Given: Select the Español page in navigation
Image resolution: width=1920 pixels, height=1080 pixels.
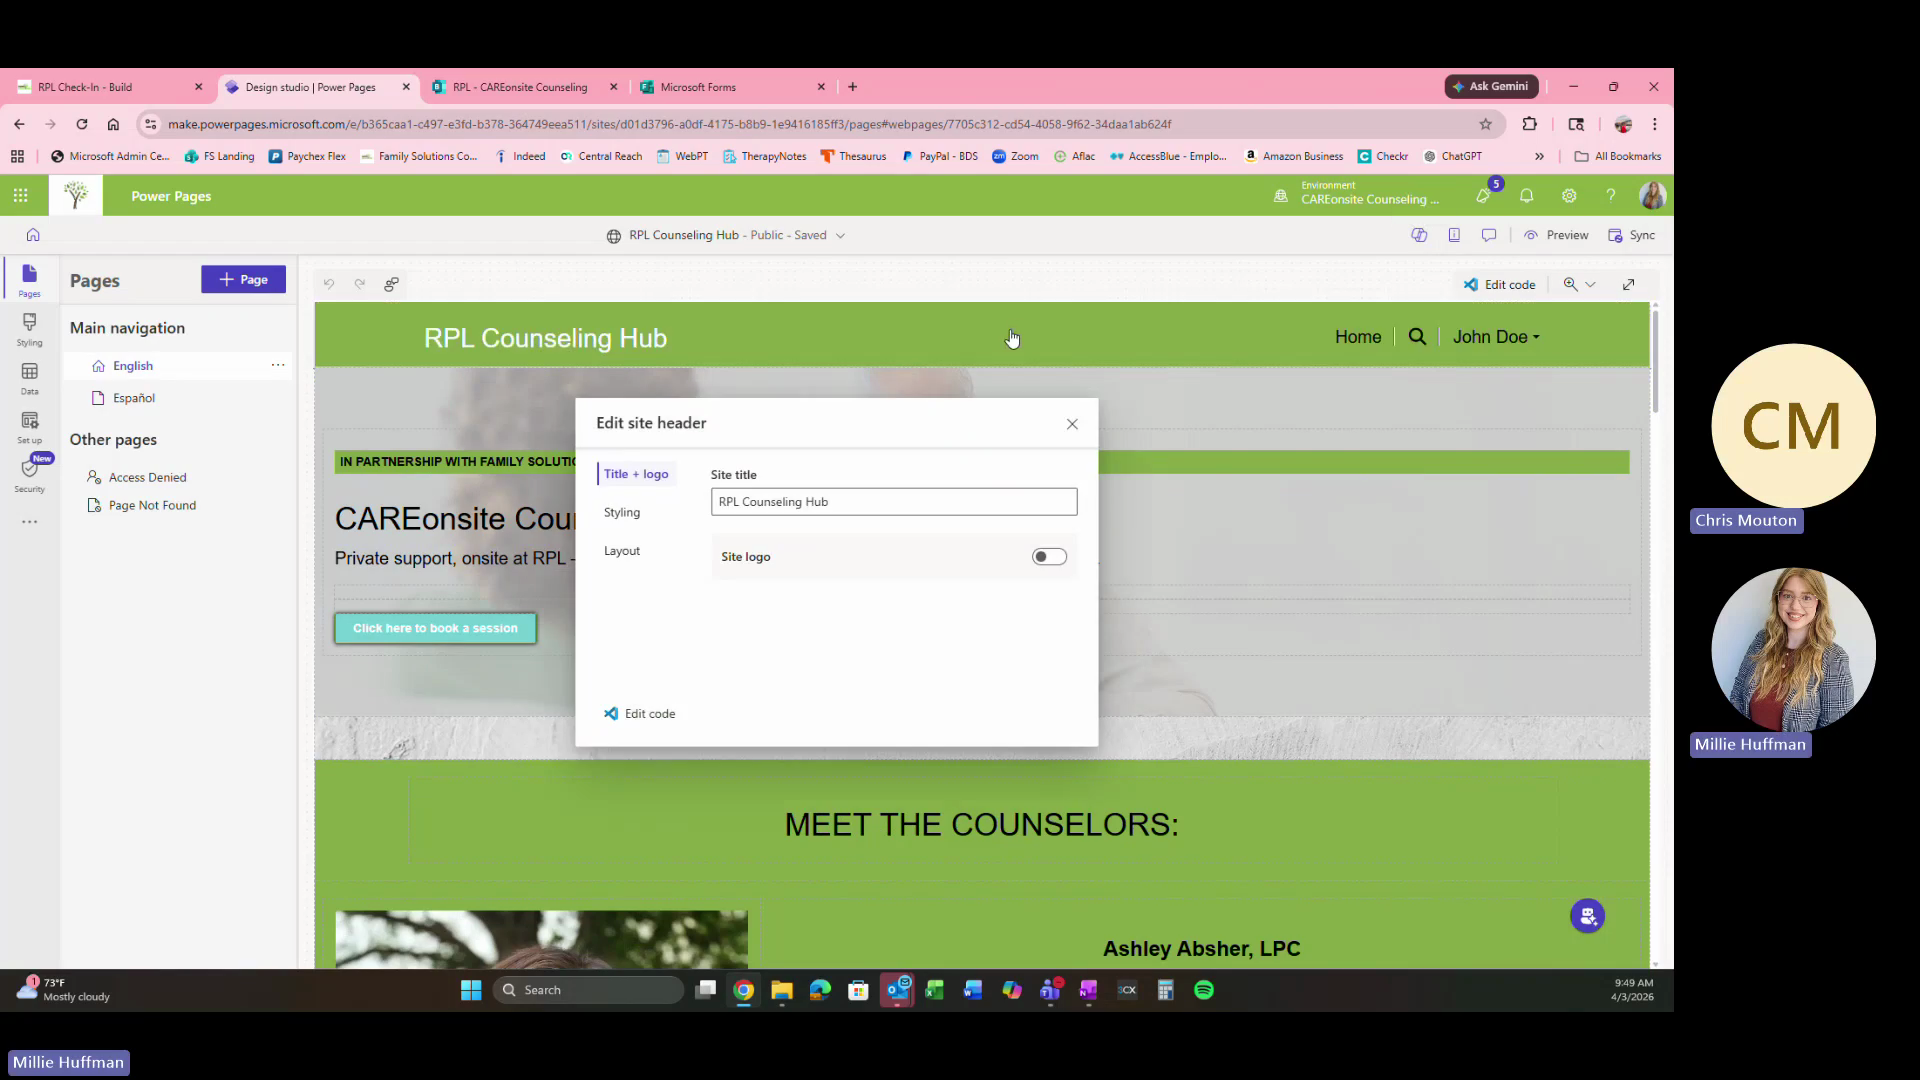Looking at the screenshot, I should point(134,398).
